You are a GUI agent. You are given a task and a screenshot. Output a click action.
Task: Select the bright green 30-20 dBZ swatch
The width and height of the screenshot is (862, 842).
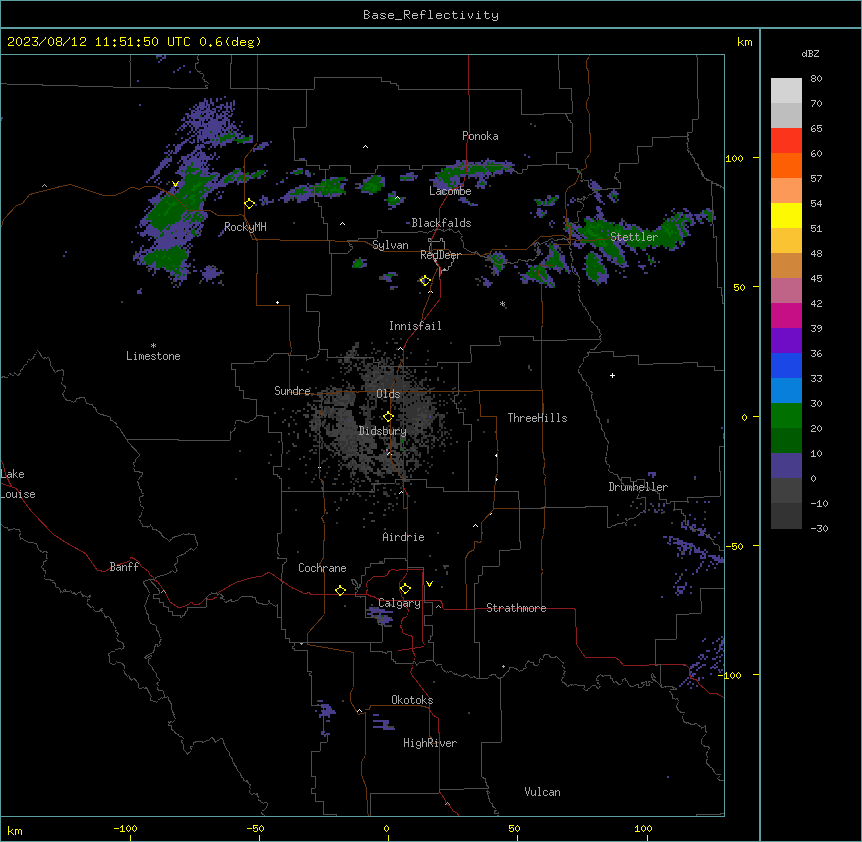coord(786,416)
